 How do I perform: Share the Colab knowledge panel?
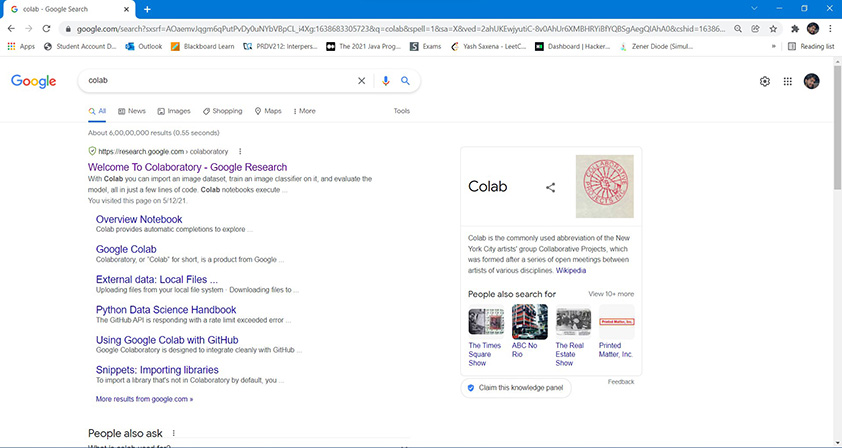[x=550, y=187]
